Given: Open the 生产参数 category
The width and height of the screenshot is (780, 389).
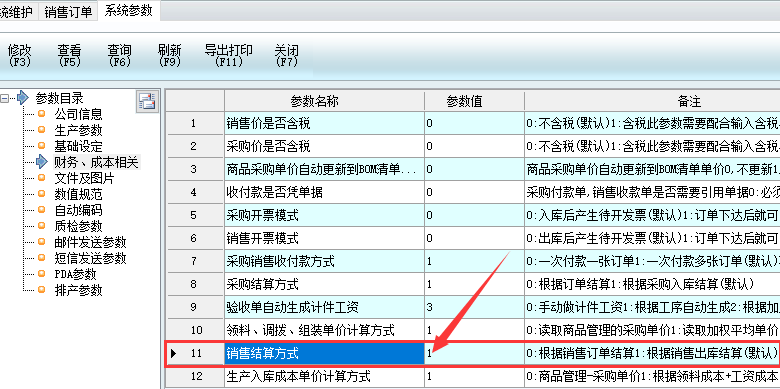Looking at the screenshot, I should click(x=78, y=130).
